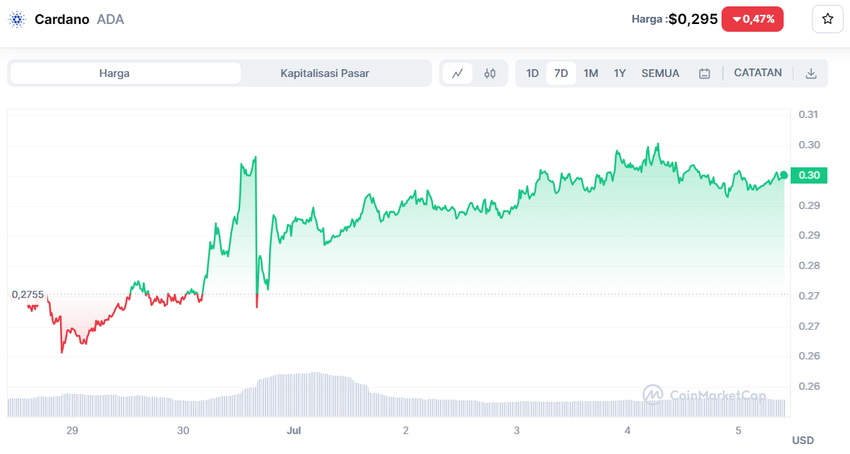Click the 29 date axis label
This screenshot has height=454, width=850.
(72, 431)
